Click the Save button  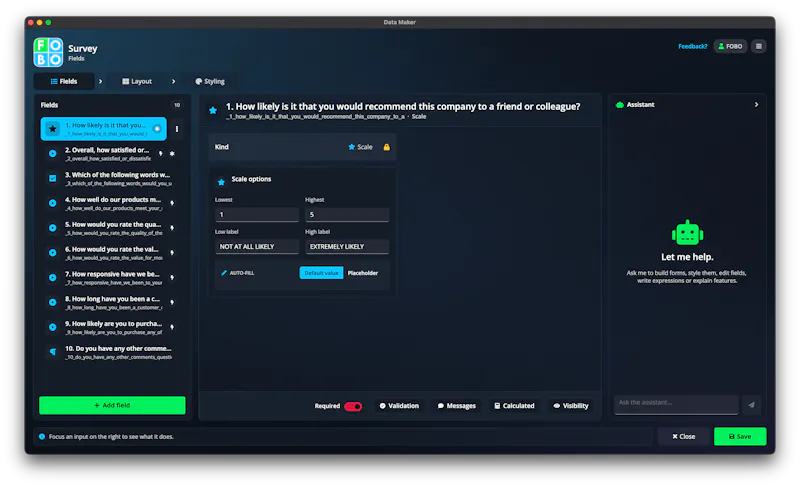740,437
